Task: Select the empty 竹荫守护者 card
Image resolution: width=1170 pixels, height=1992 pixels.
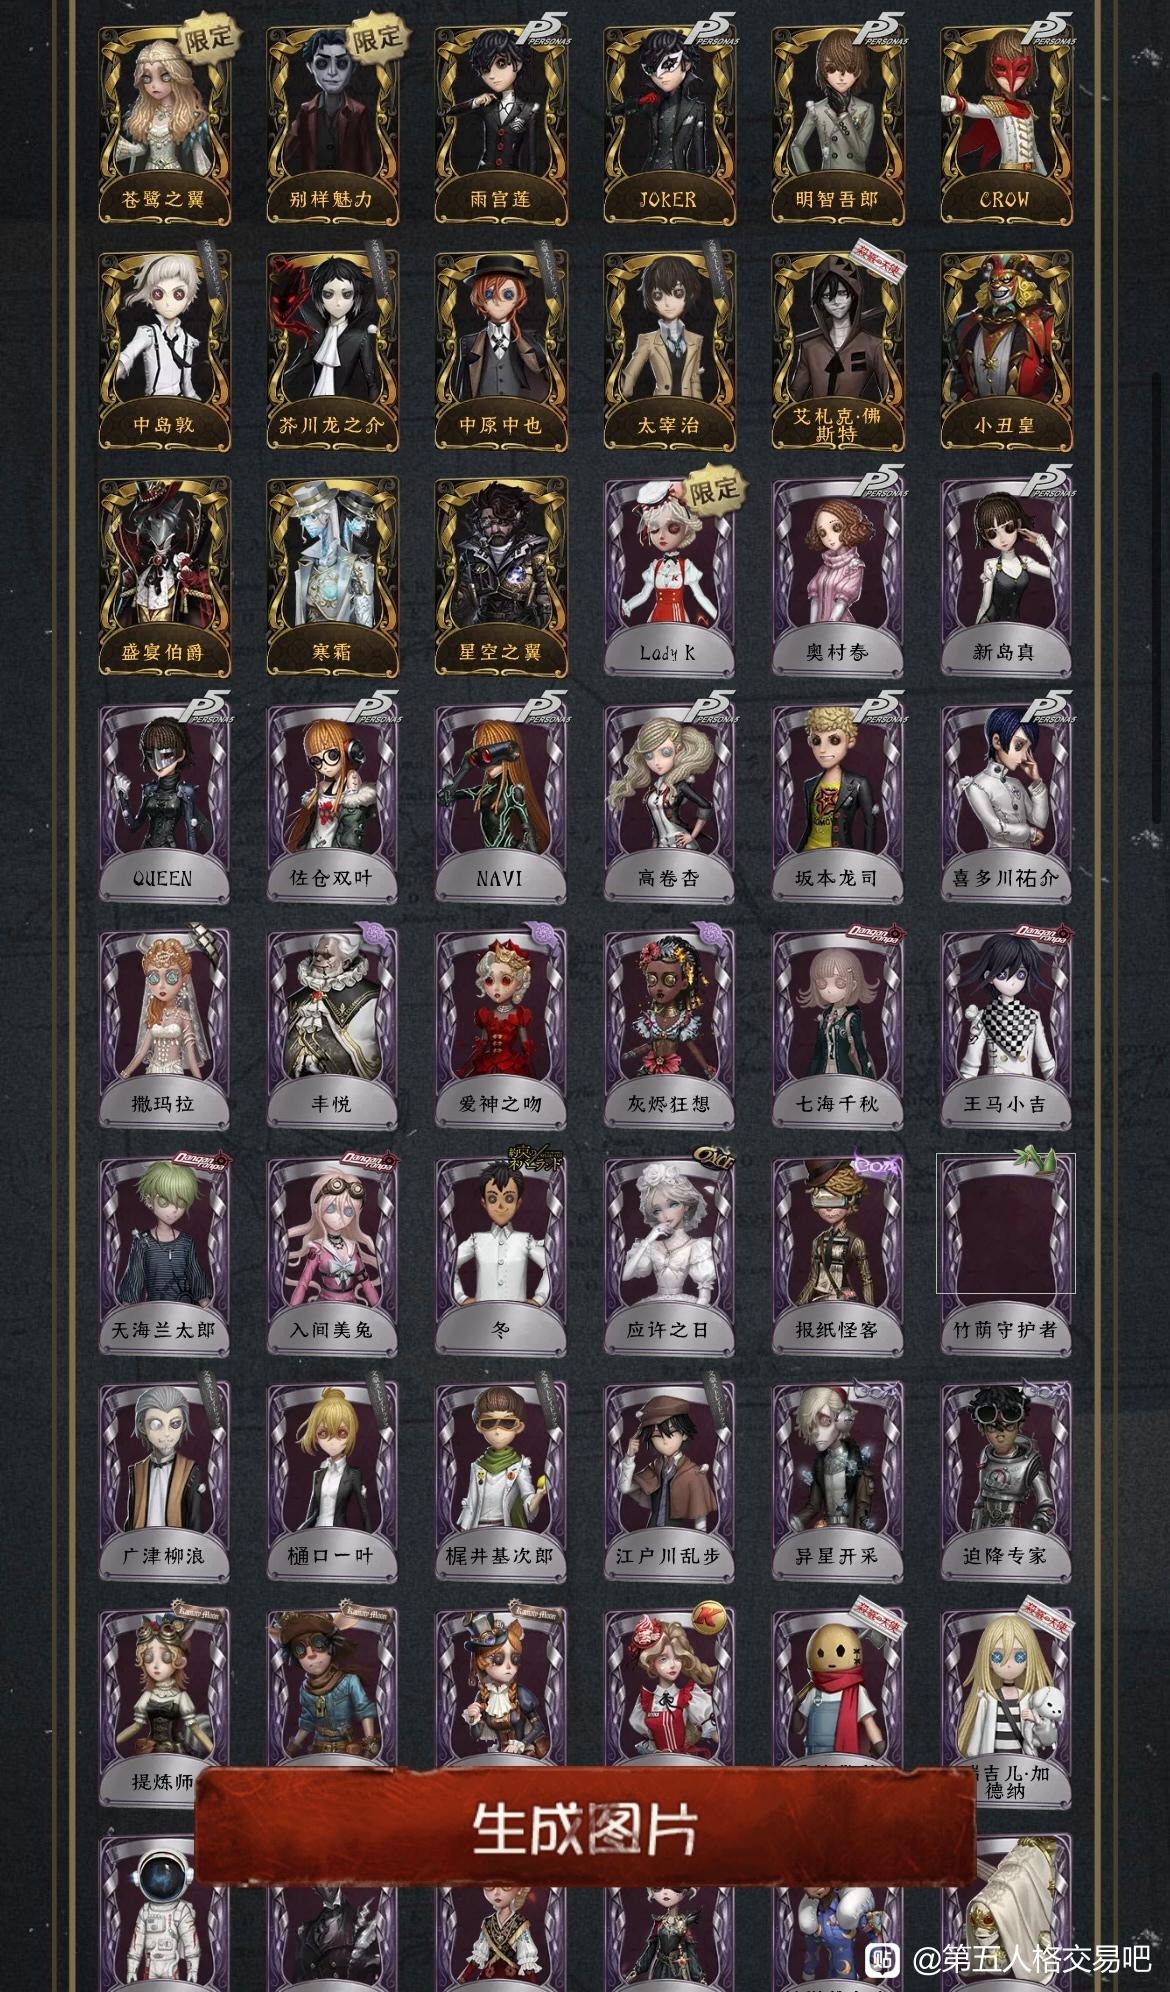Action: click(1005, 1254)
